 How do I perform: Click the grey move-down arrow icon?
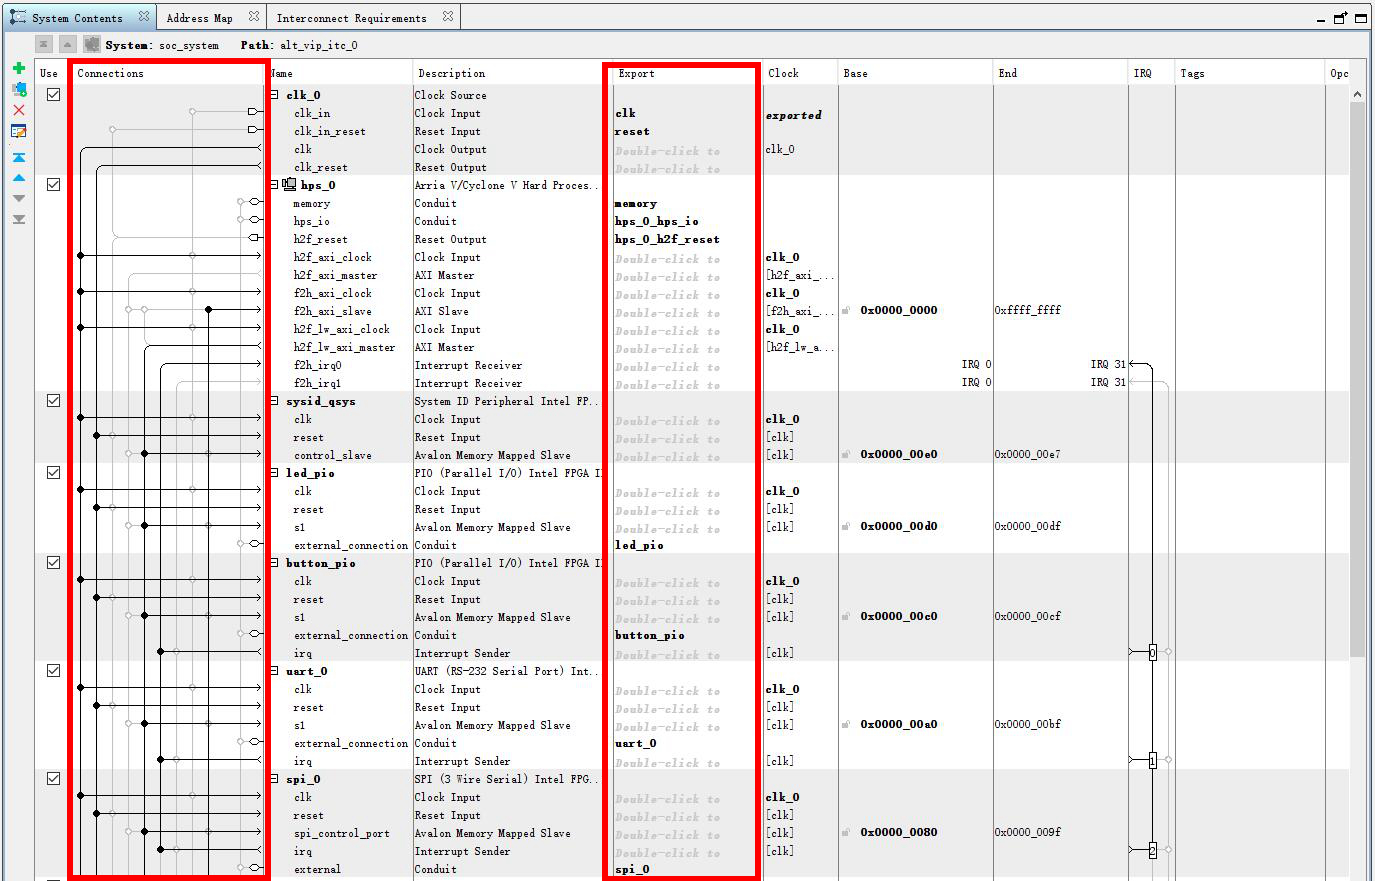[x=18, y=198]
